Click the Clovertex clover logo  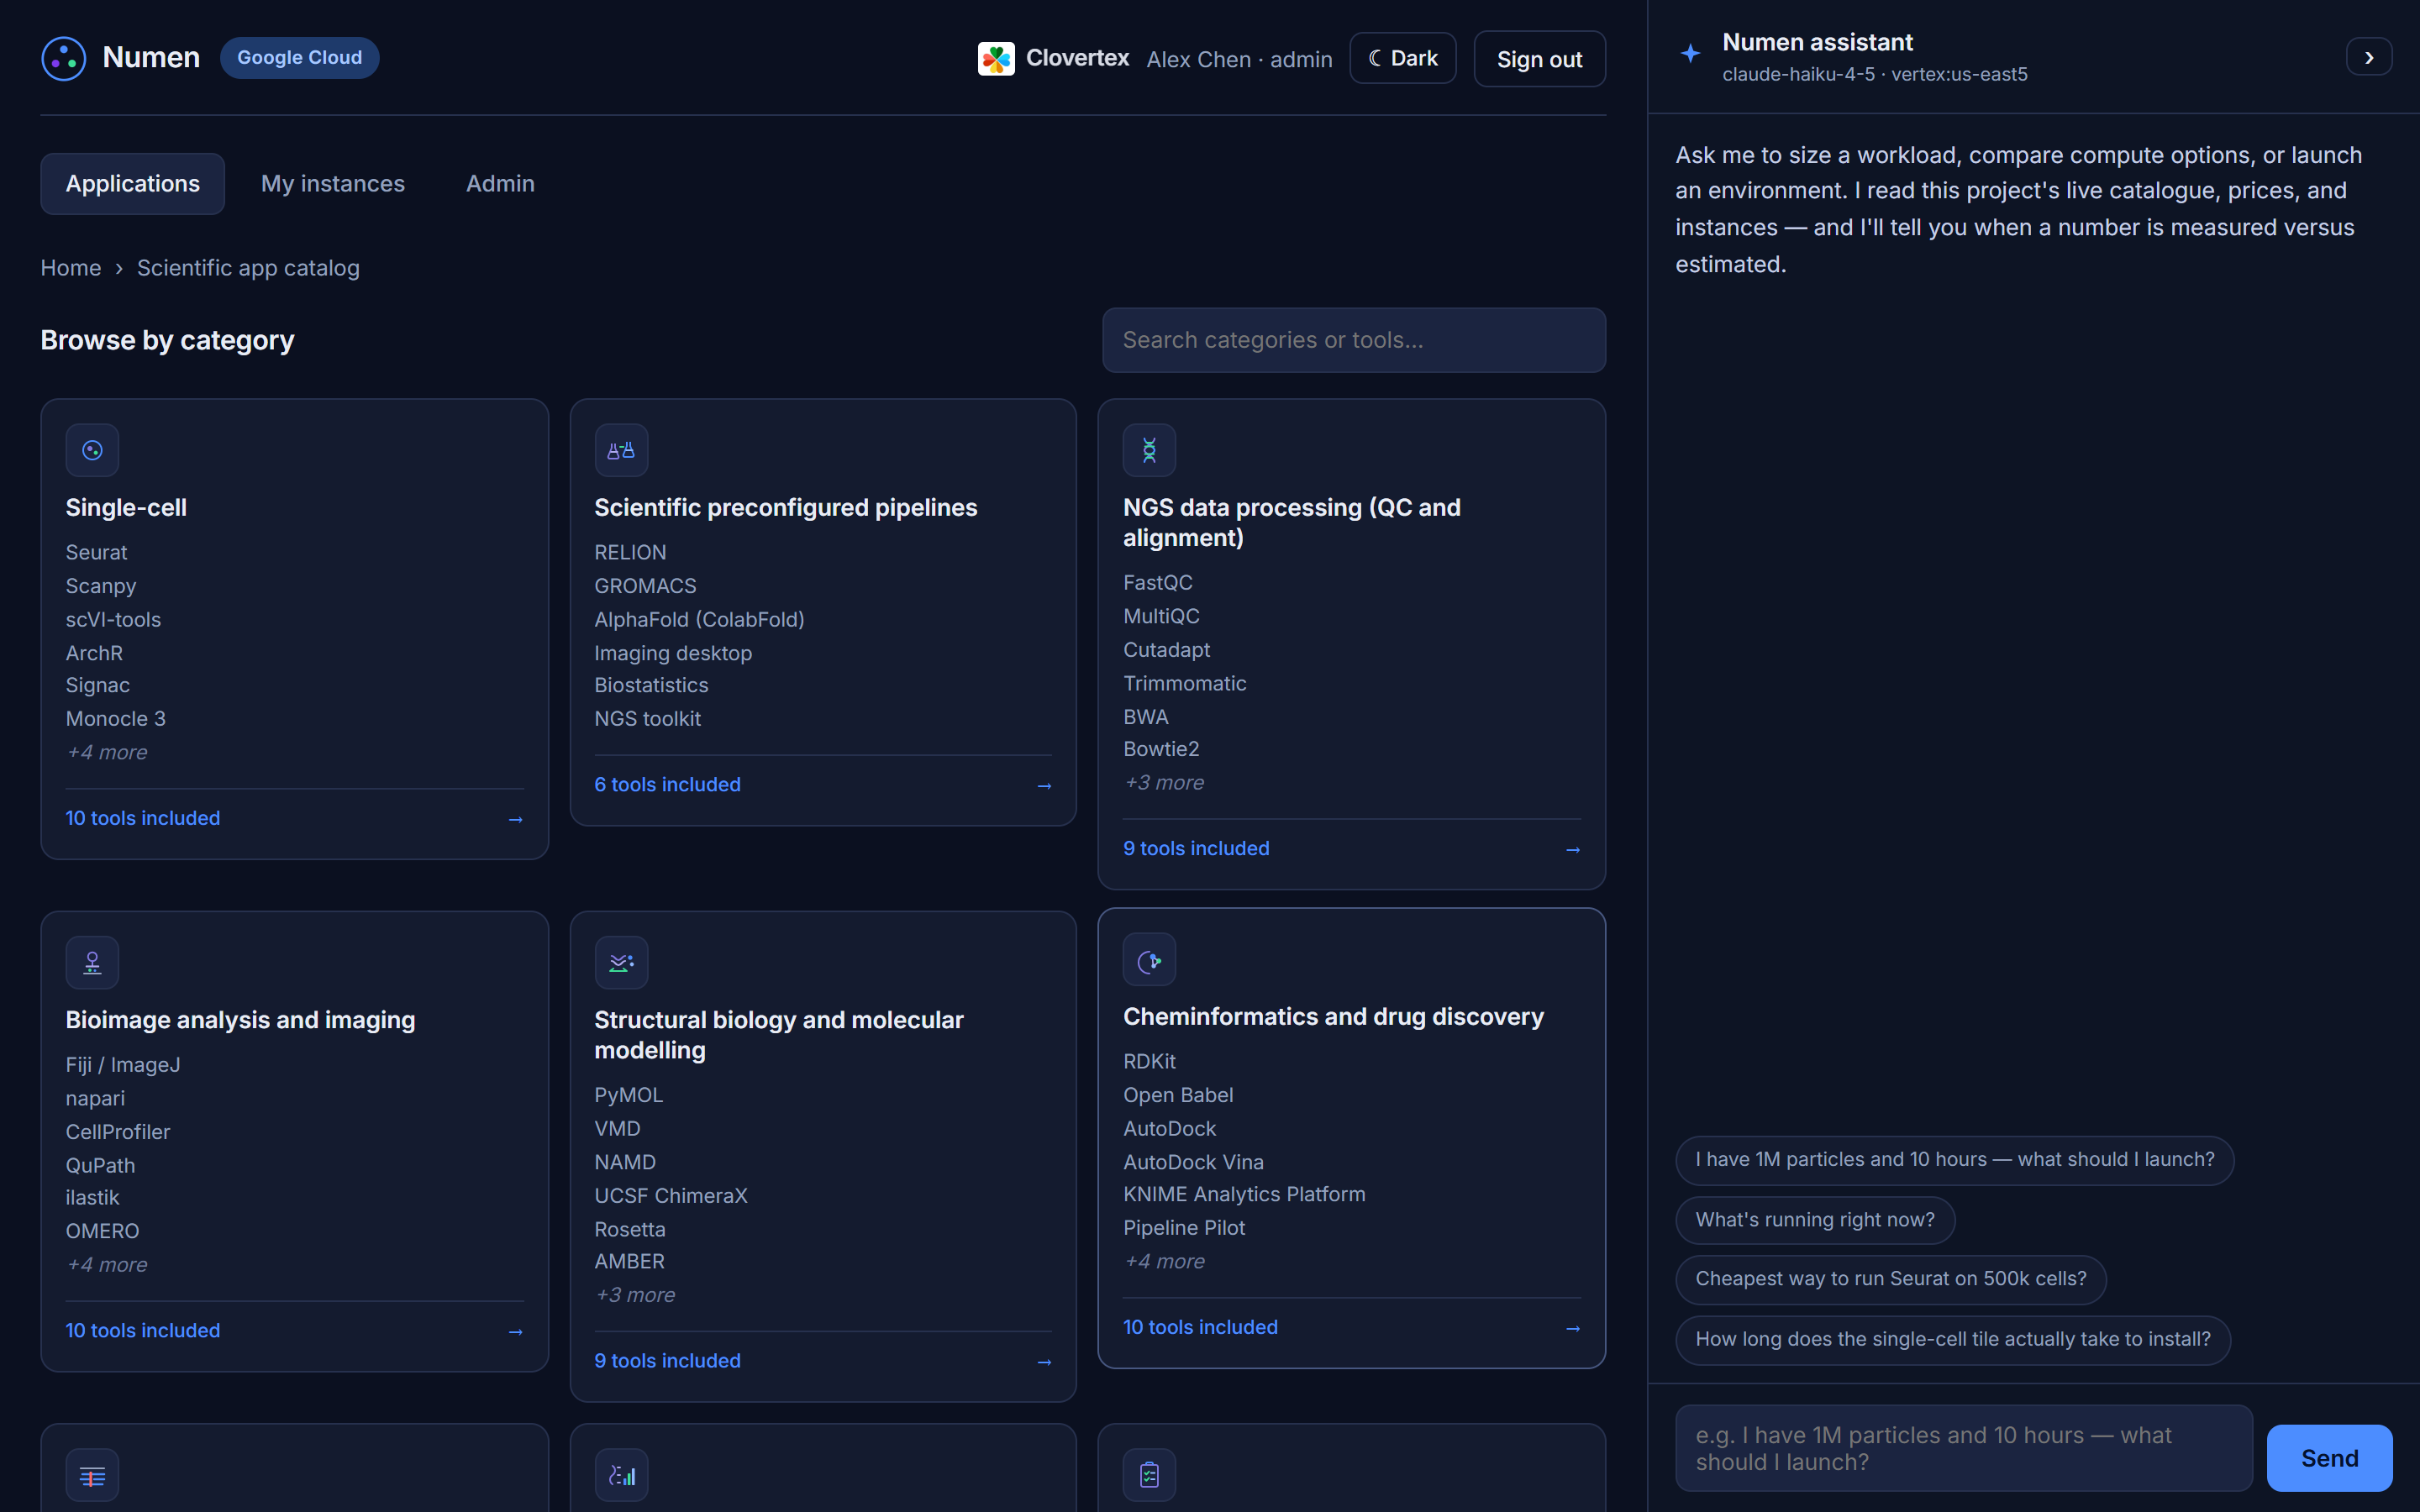point(995,59)
